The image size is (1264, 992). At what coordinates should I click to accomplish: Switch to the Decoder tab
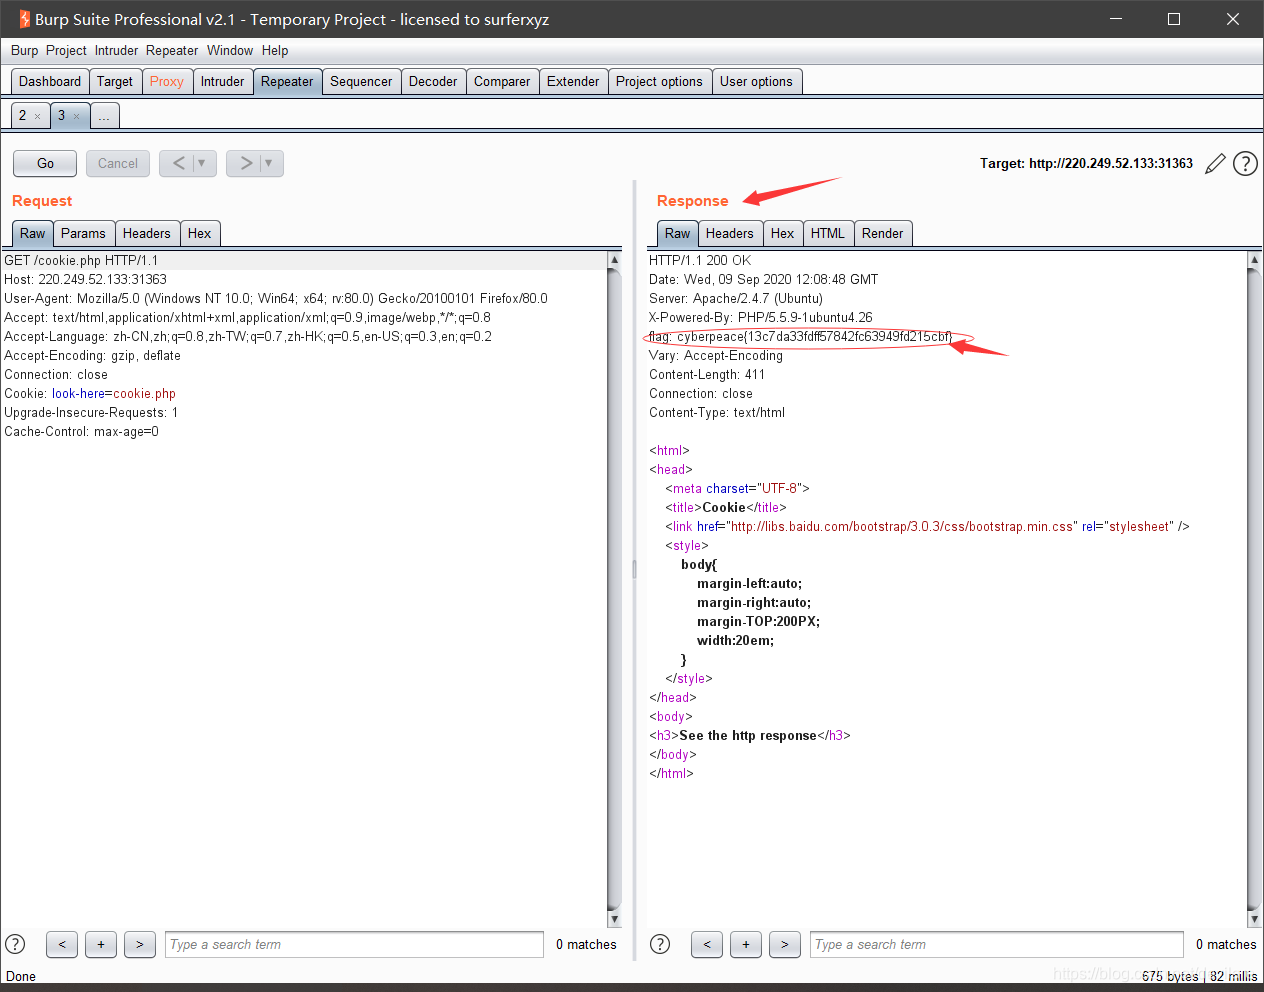click(433, 82)
